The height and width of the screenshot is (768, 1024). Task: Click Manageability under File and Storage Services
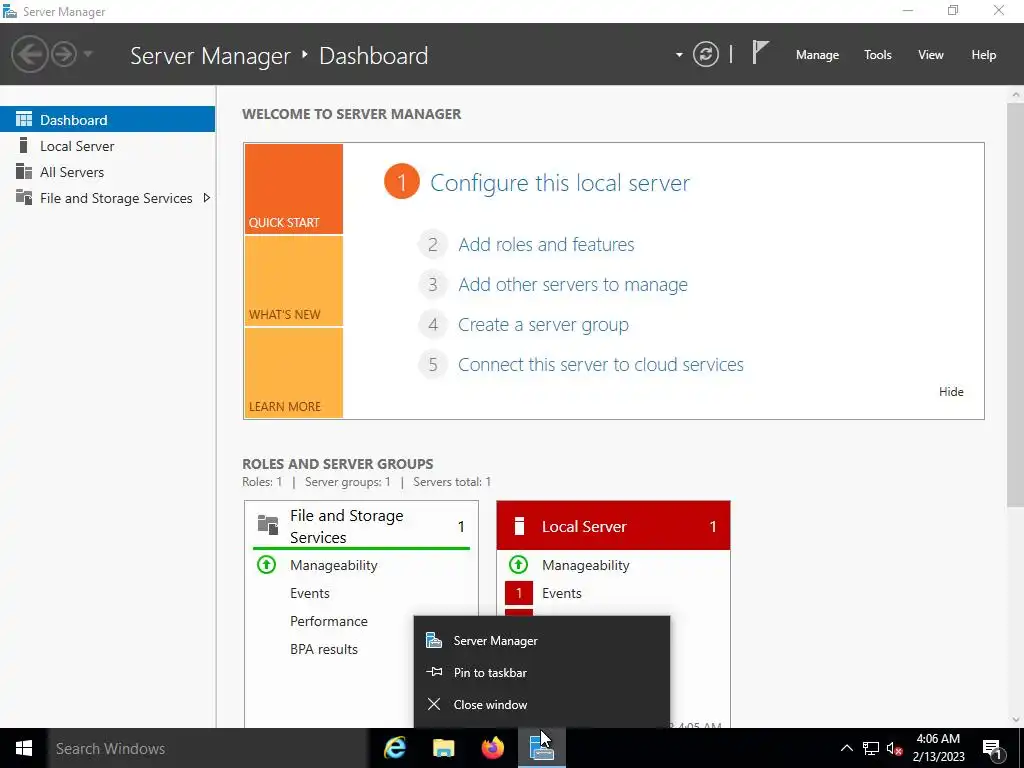(334, 565)
